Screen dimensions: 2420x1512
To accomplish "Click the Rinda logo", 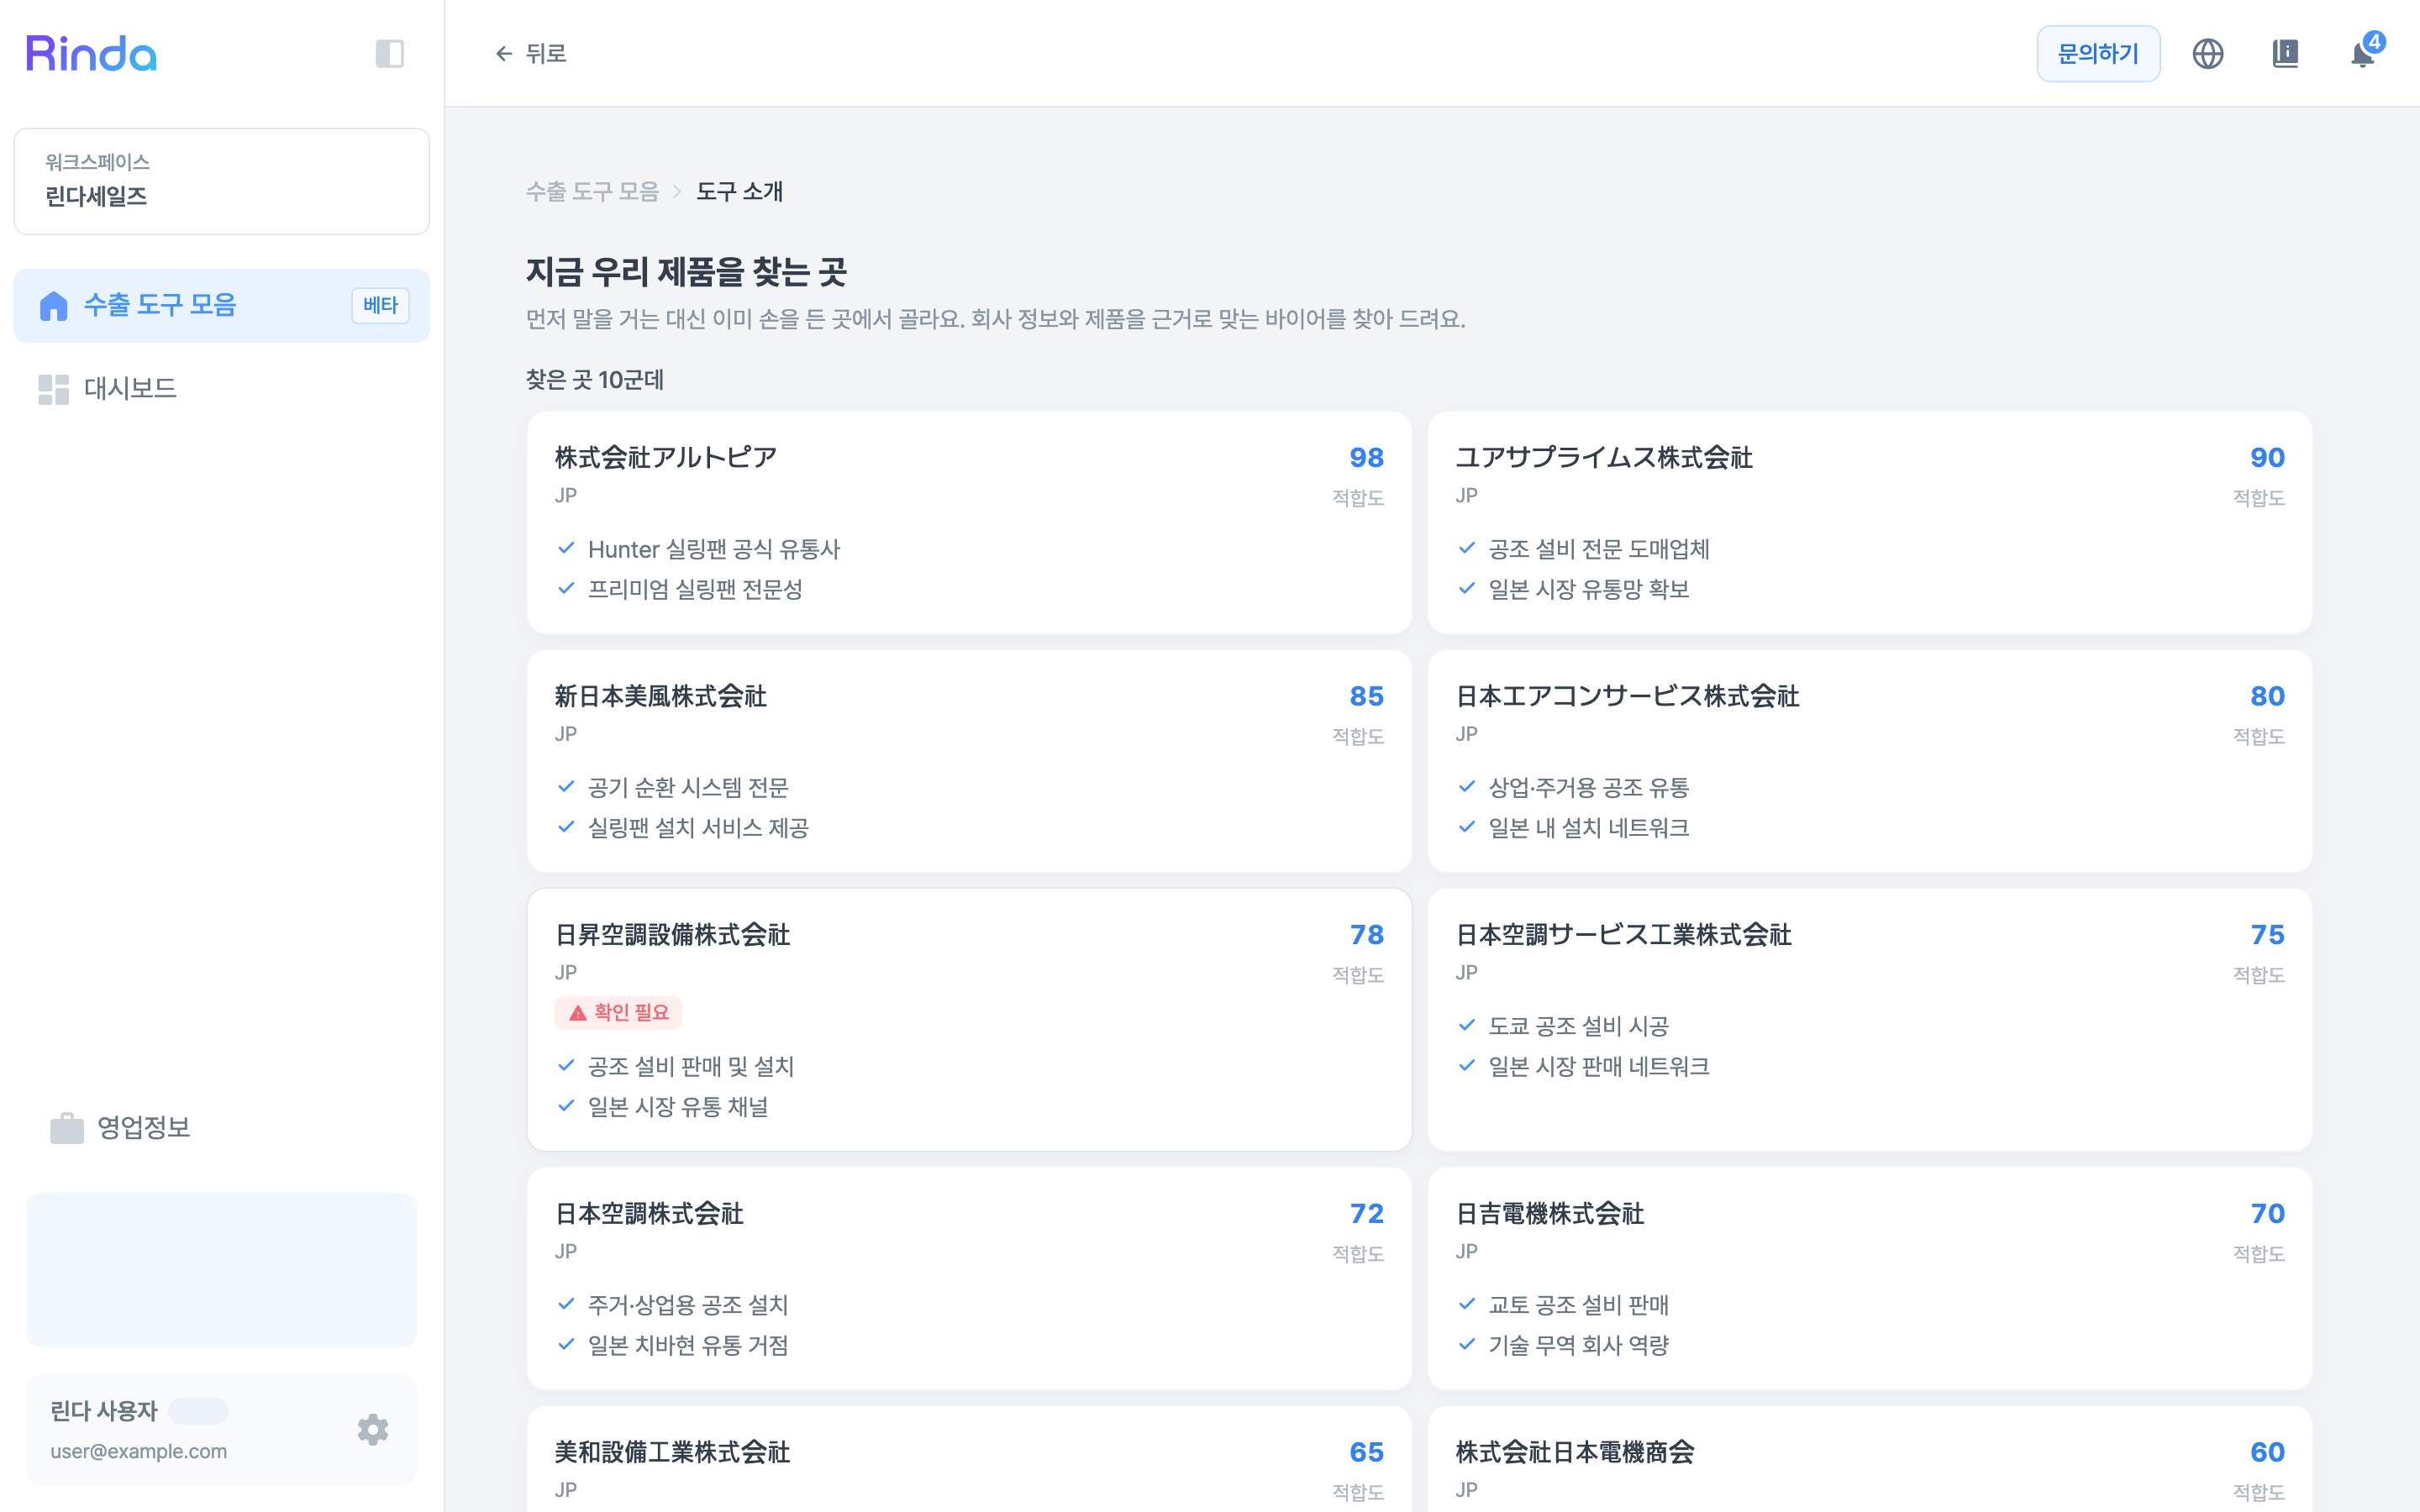I will click(x=91, y=53).
